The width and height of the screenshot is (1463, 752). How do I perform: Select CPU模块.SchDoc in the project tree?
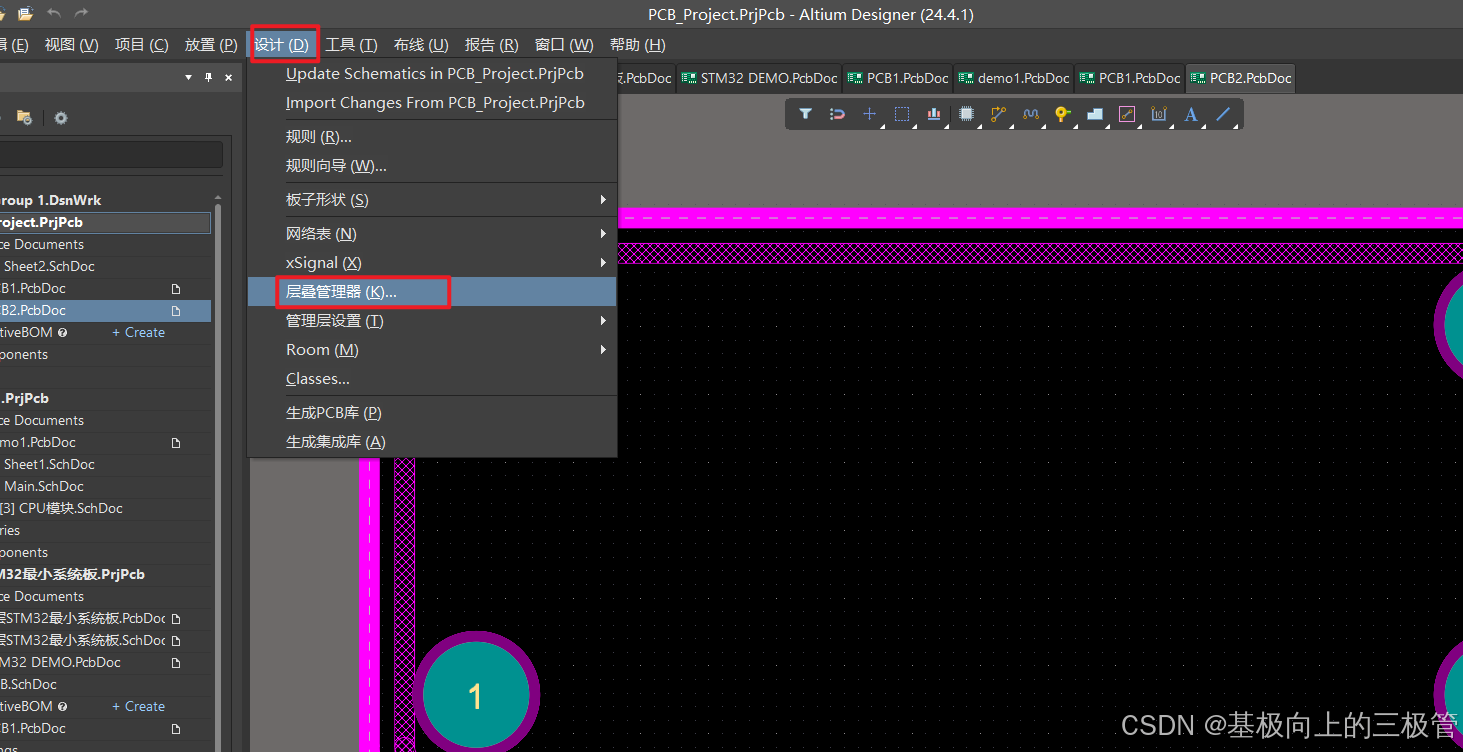point(61,508)
